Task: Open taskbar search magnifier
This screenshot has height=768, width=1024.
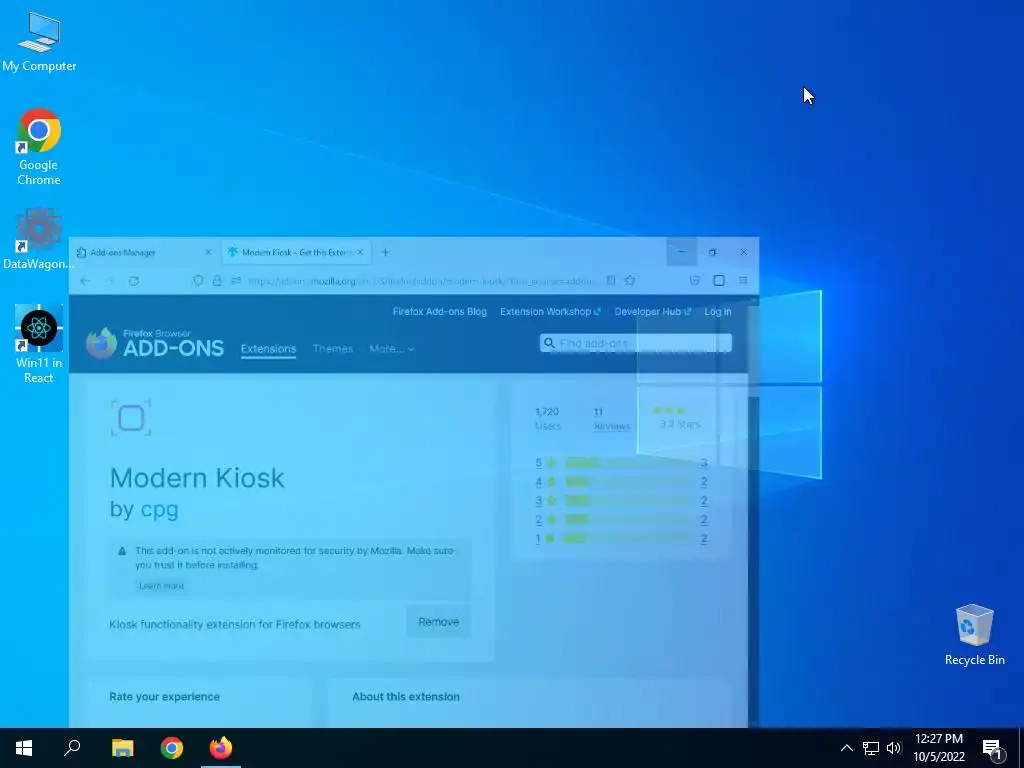Action: [72, 748]
